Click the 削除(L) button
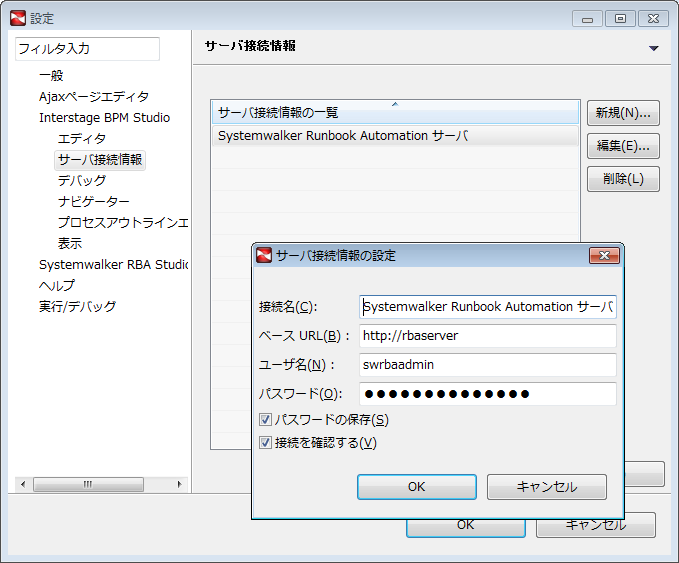Screen dimensions: 679x563 pos(623,179)
